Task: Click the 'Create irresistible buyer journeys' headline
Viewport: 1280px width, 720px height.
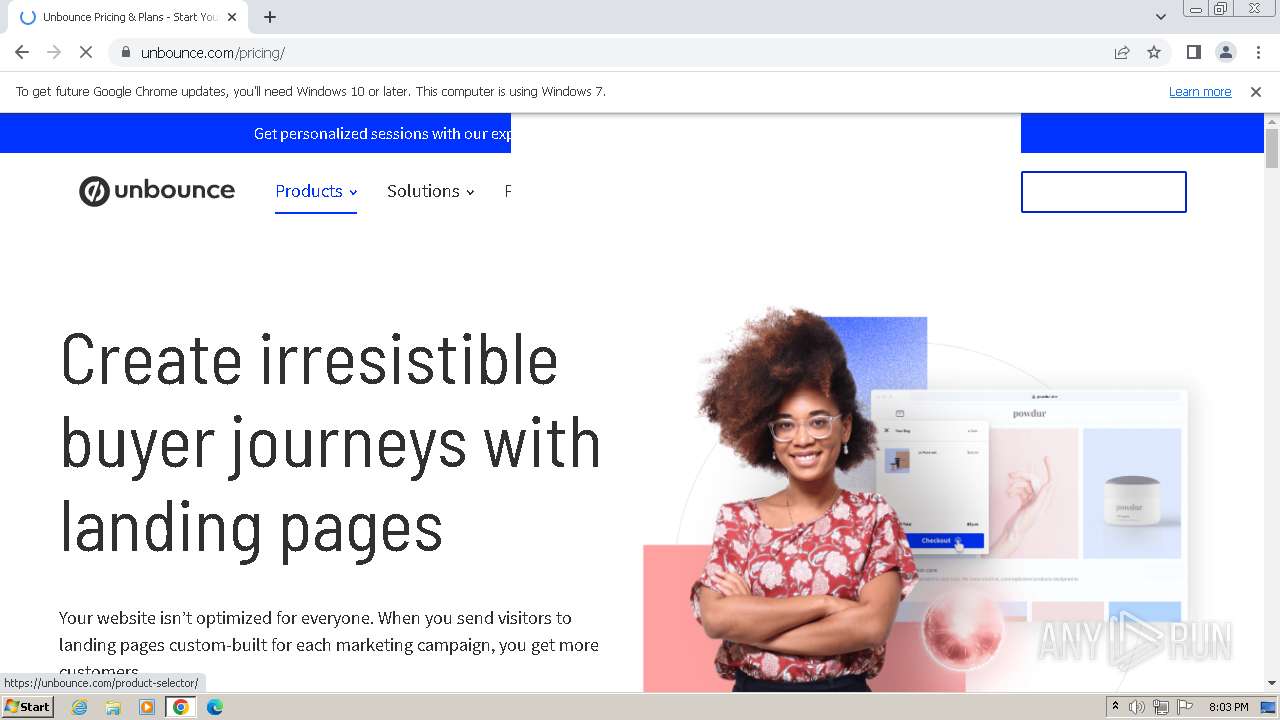Action: click(330, 443)
